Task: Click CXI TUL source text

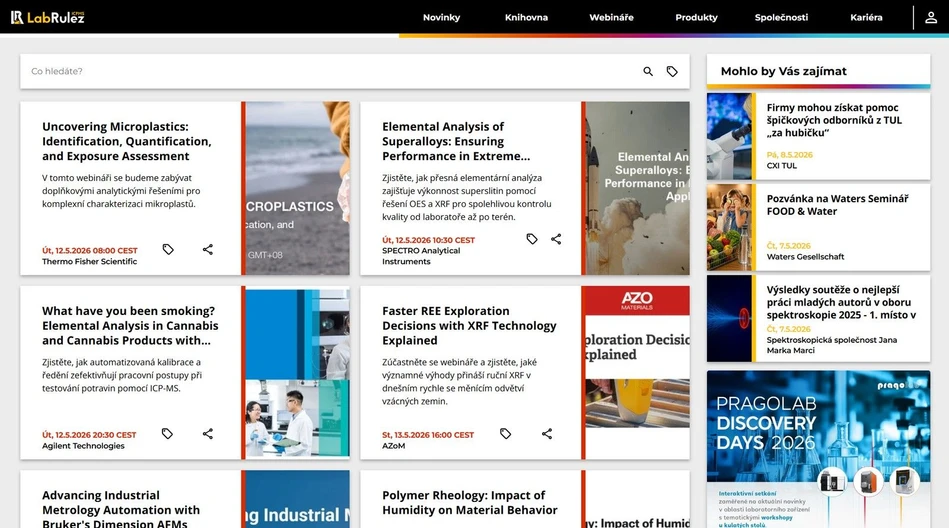Action: pyautogui.click(x=781, y=165)
